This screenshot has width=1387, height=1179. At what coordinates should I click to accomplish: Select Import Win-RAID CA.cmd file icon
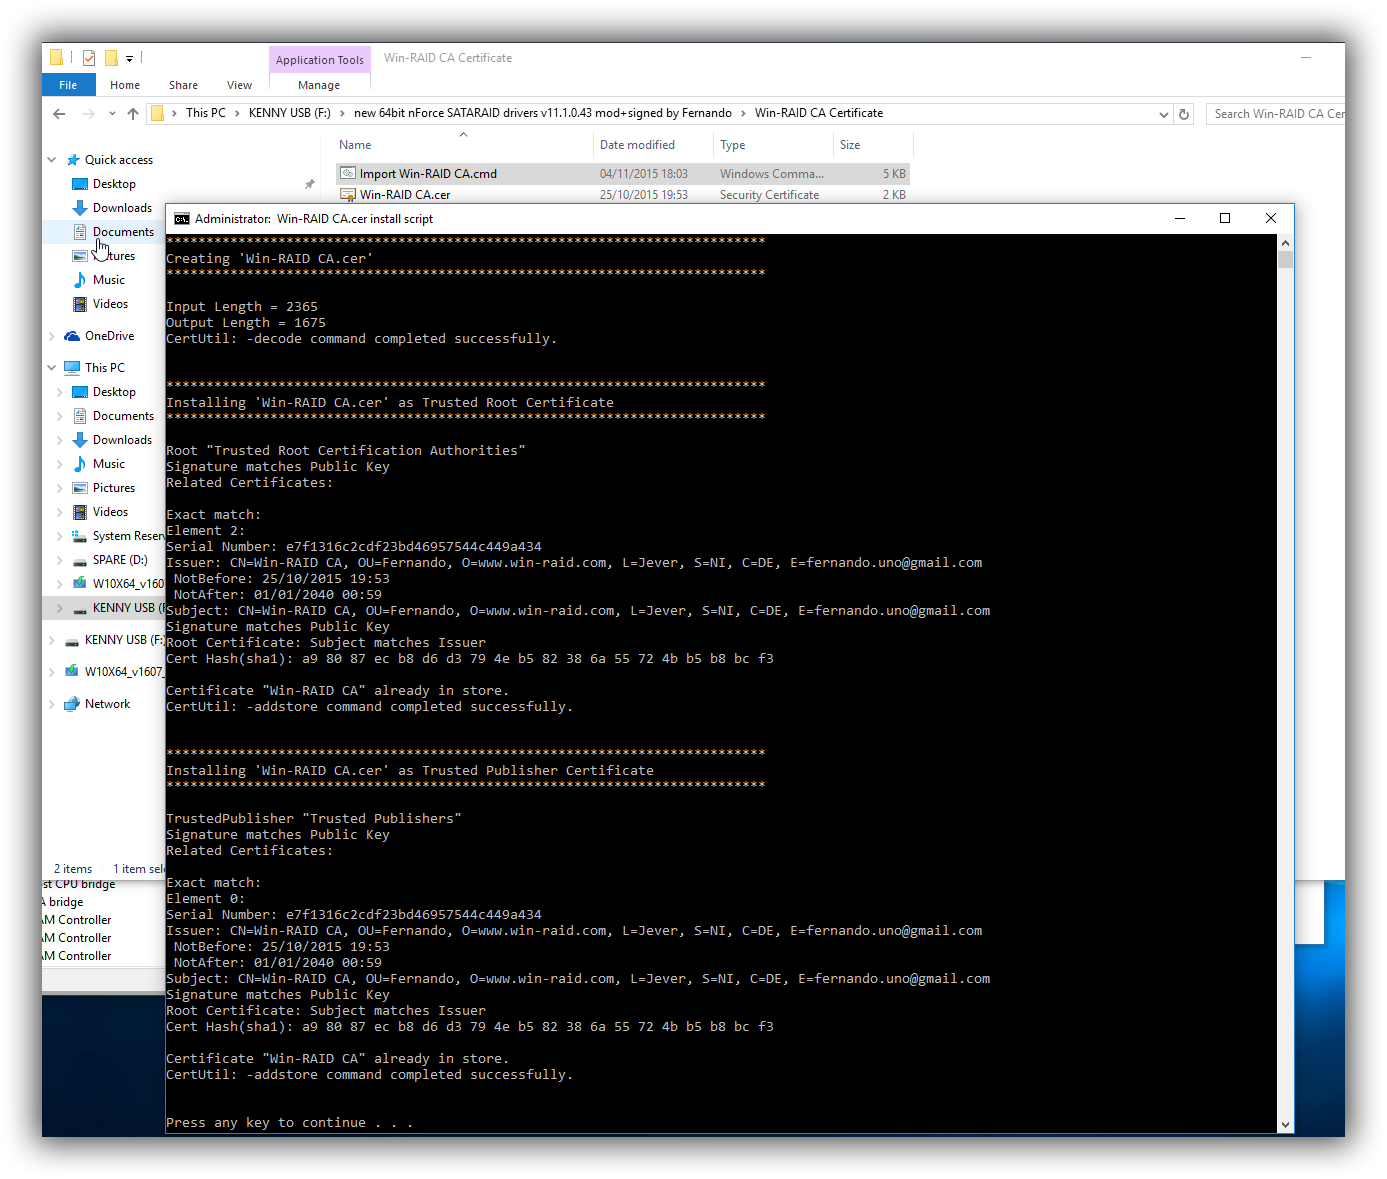click(348, 173)
